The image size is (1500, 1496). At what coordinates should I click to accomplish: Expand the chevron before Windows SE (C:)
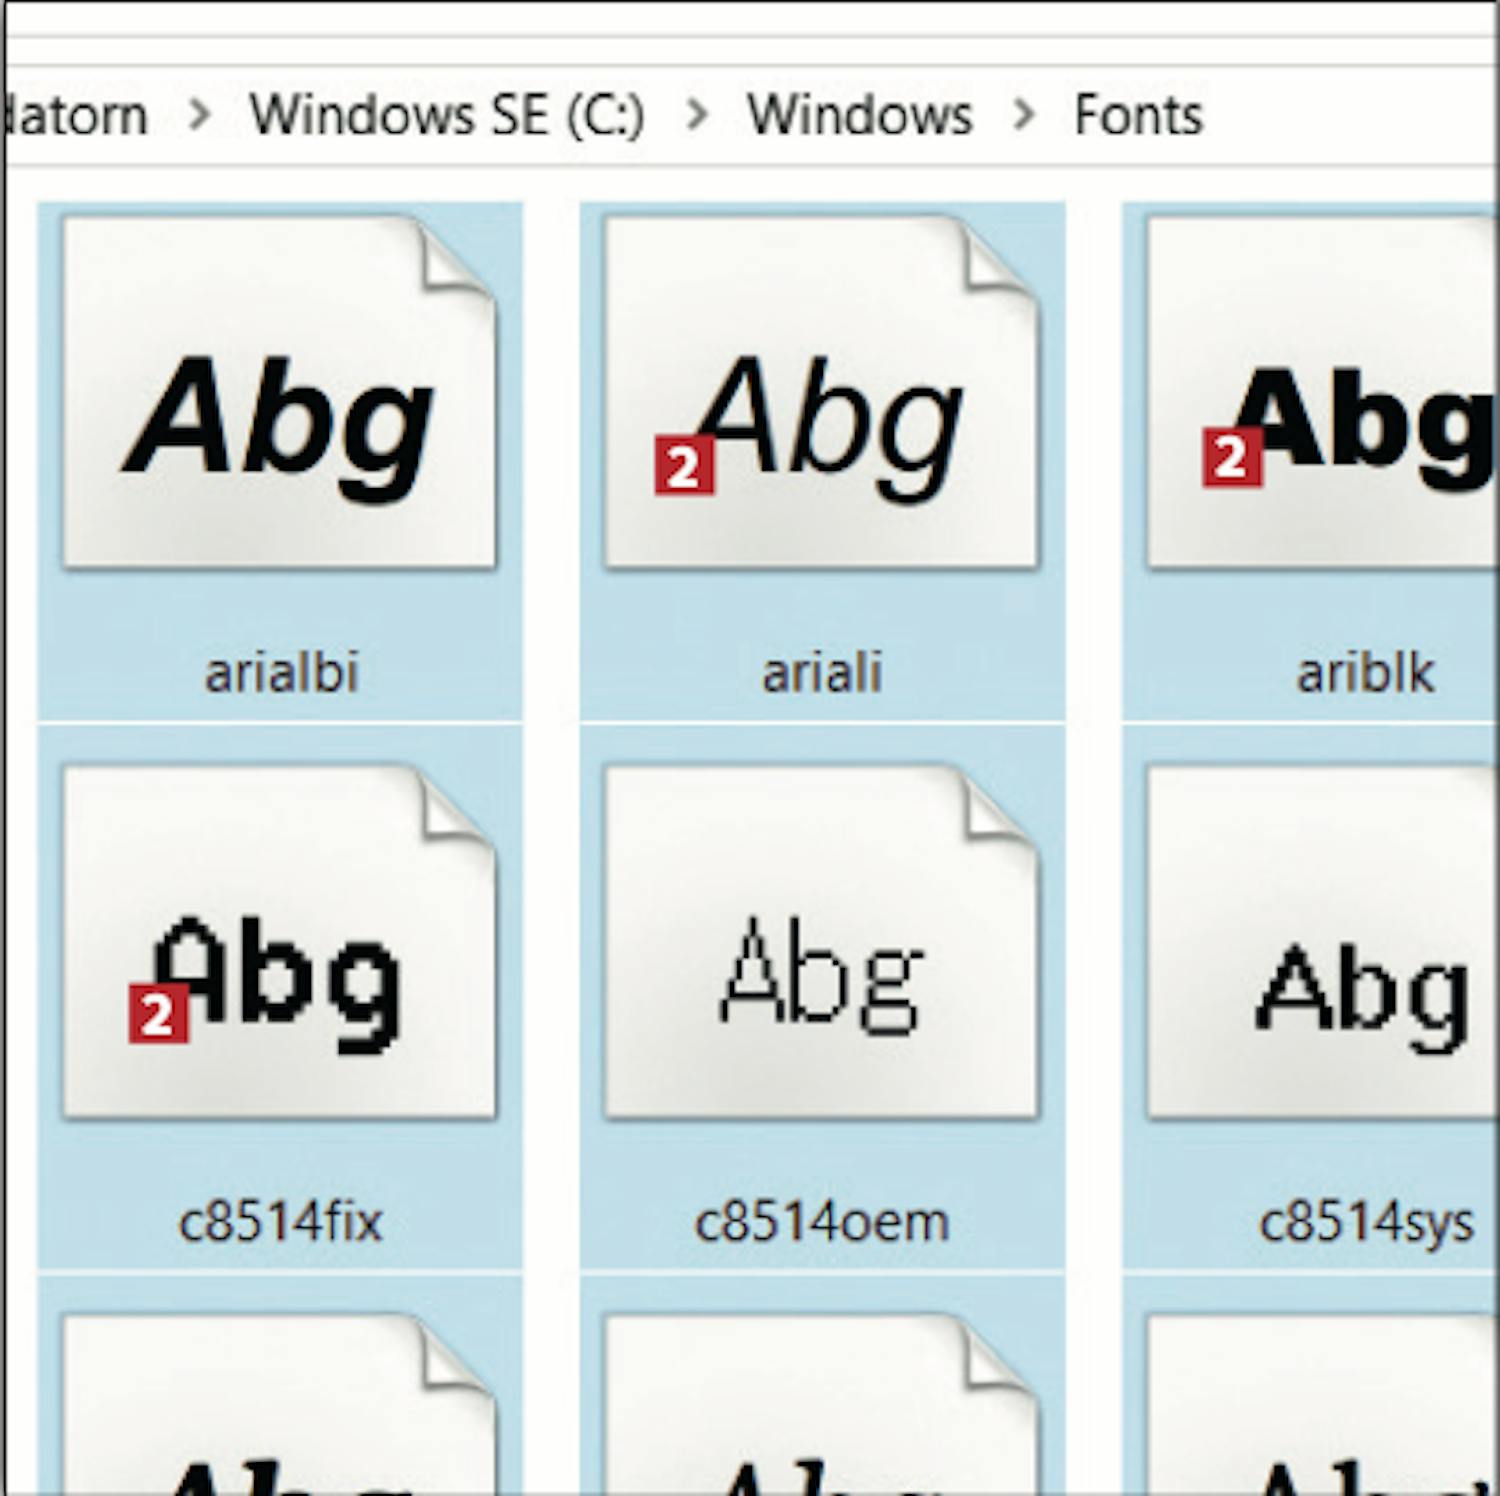tap(199, 115)
